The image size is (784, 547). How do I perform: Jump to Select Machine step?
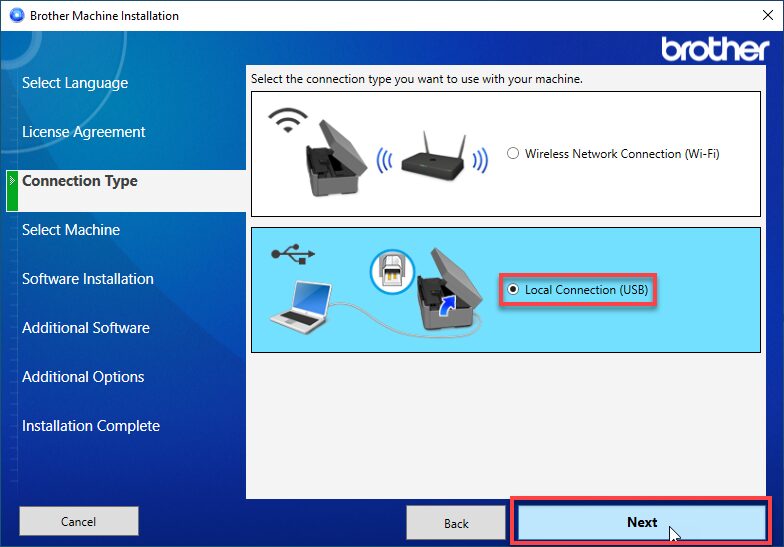click(71, 230)
